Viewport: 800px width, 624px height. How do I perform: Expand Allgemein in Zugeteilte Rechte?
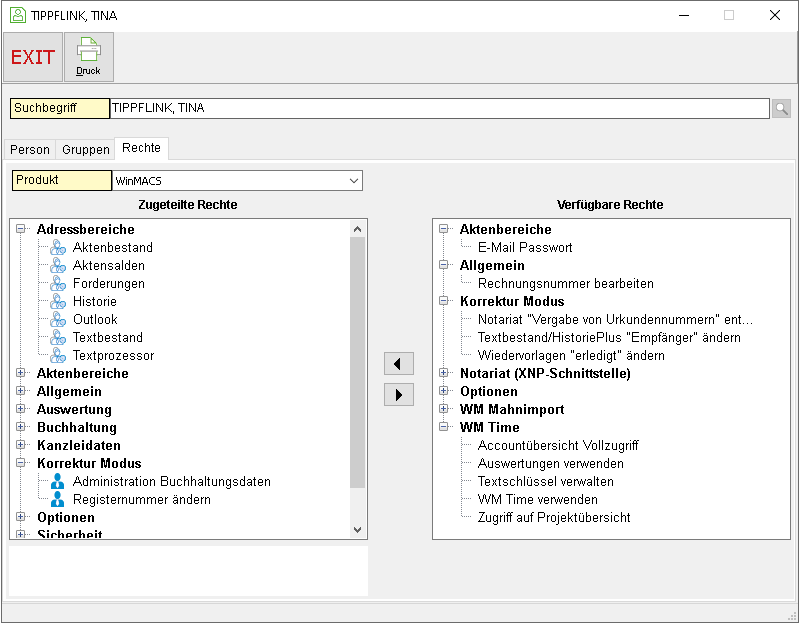[20, 391]
